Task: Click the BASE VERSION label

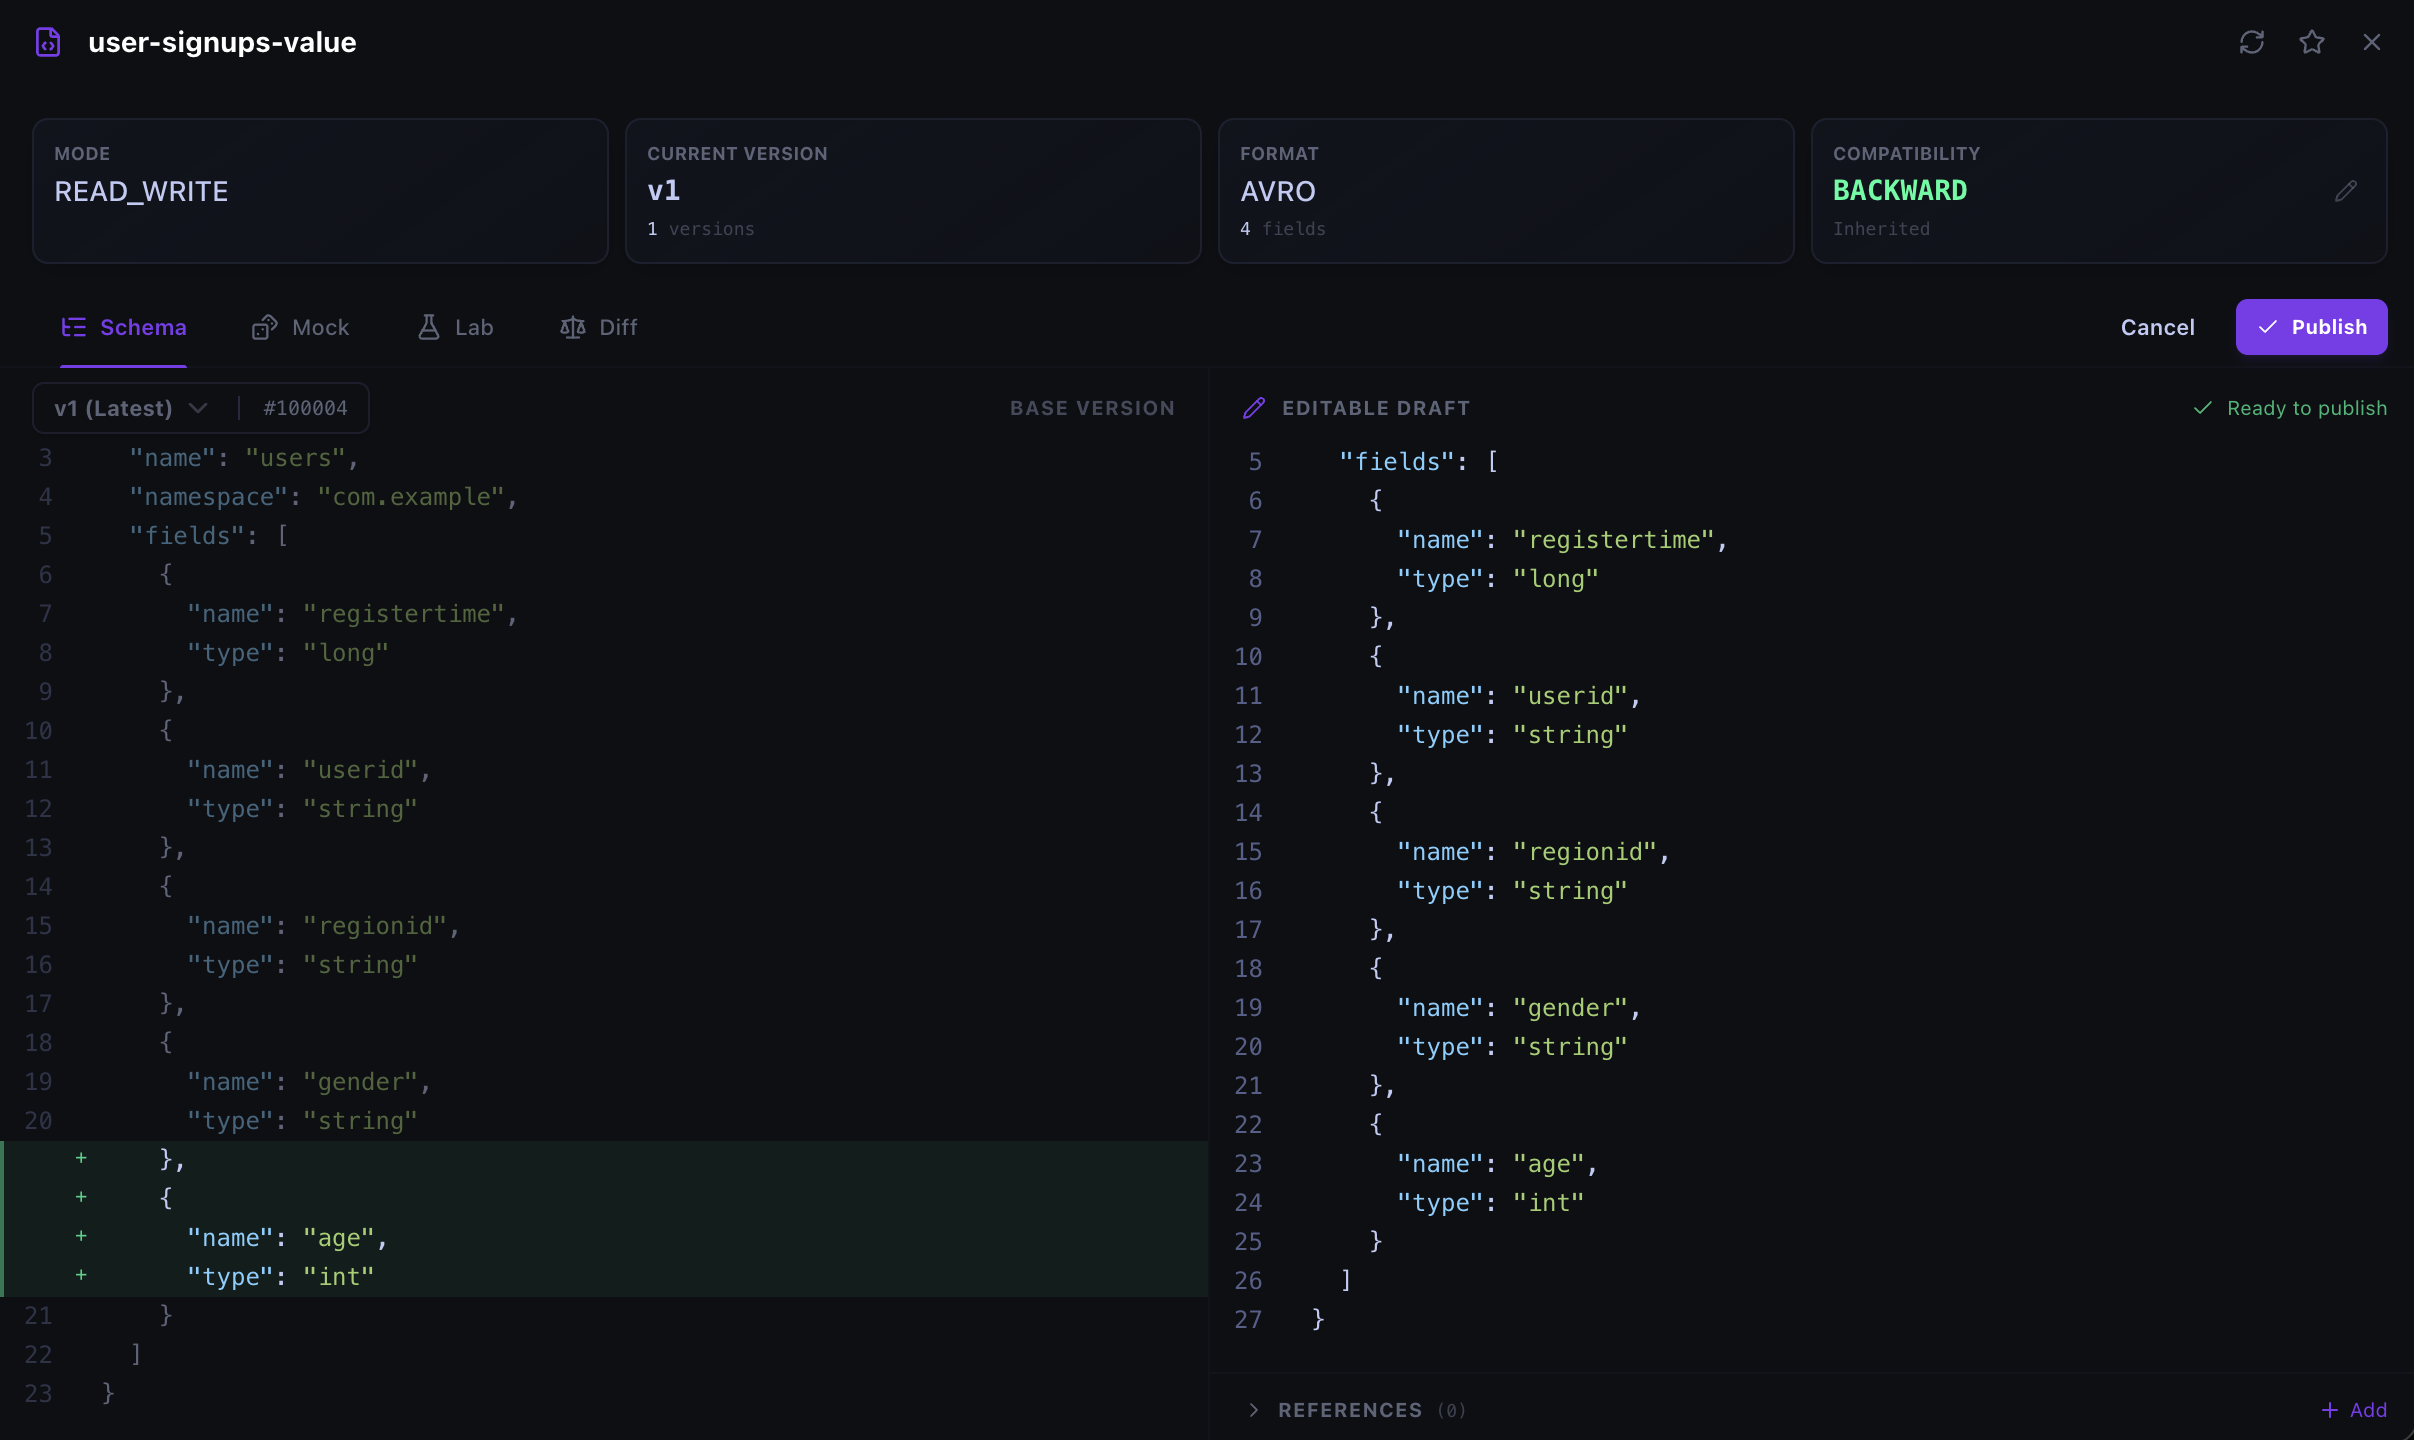Action: [1092, 408]
